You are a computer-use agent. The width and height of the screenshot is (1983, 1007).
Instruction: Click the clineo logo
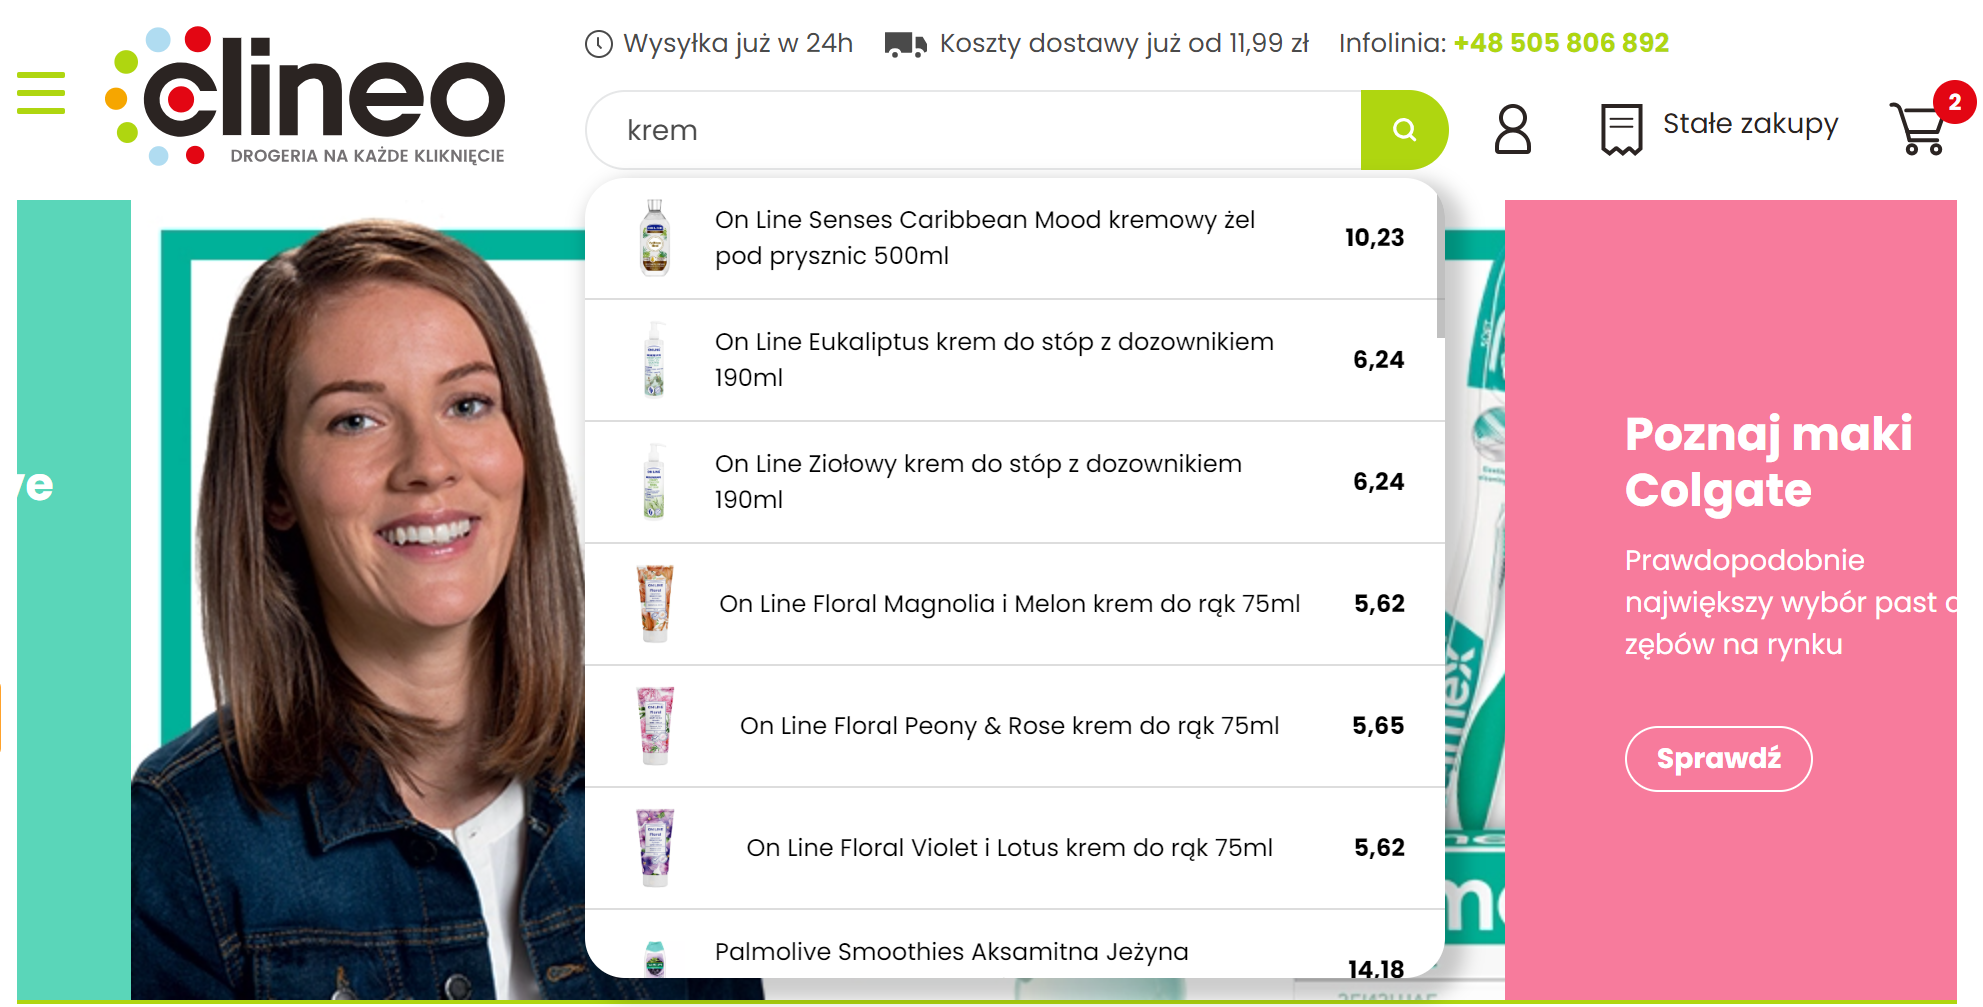click(305, 96)
